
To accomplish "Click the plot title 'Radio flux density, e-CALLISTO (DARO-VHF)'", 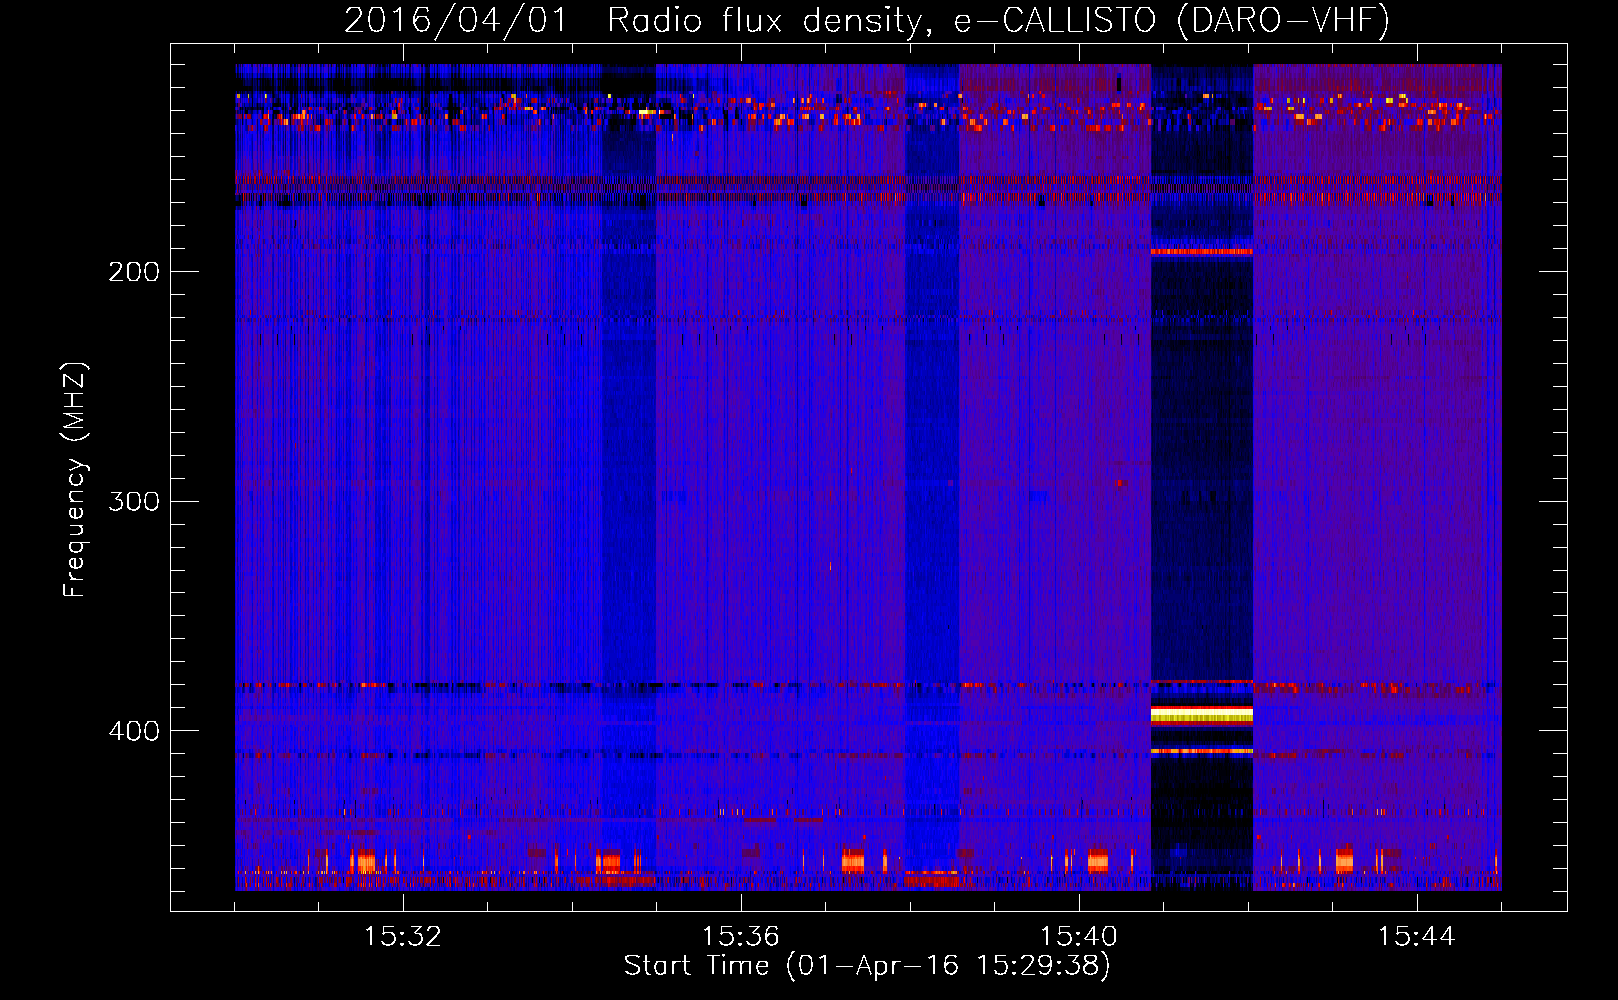I will coord(998,20).
